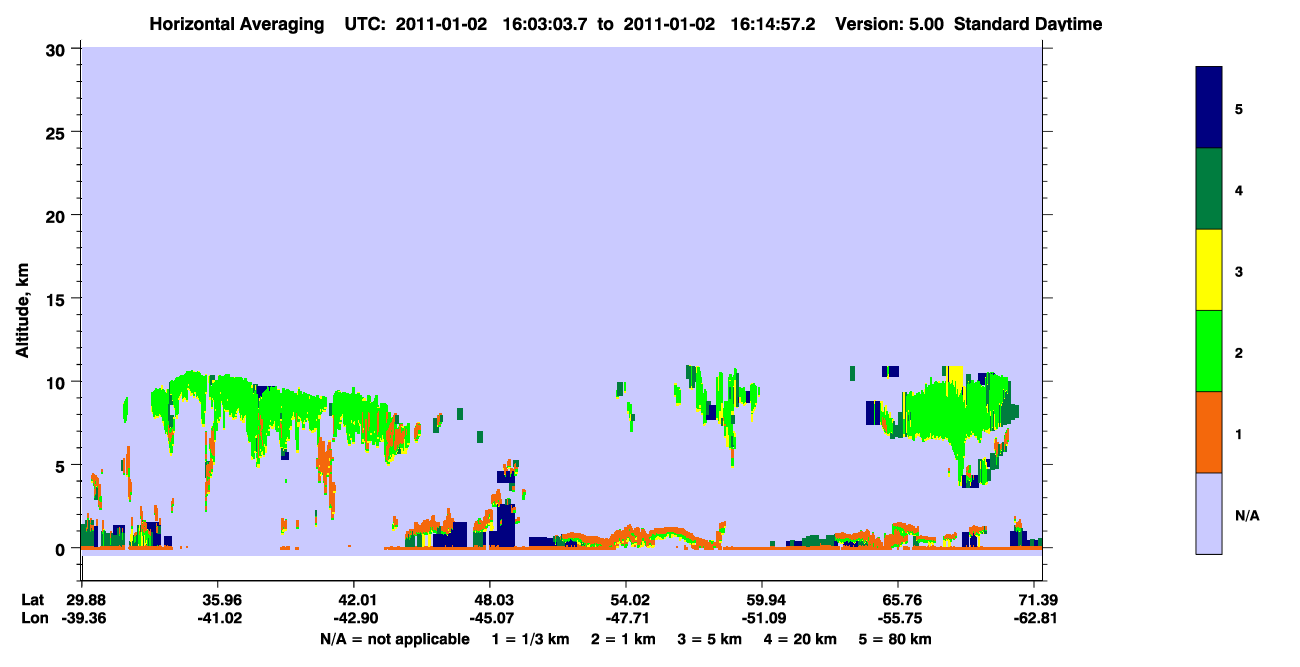Click longitude value -62.81
The width and height of the screenshot is (1300, 667).
[x=1035, y=618]
